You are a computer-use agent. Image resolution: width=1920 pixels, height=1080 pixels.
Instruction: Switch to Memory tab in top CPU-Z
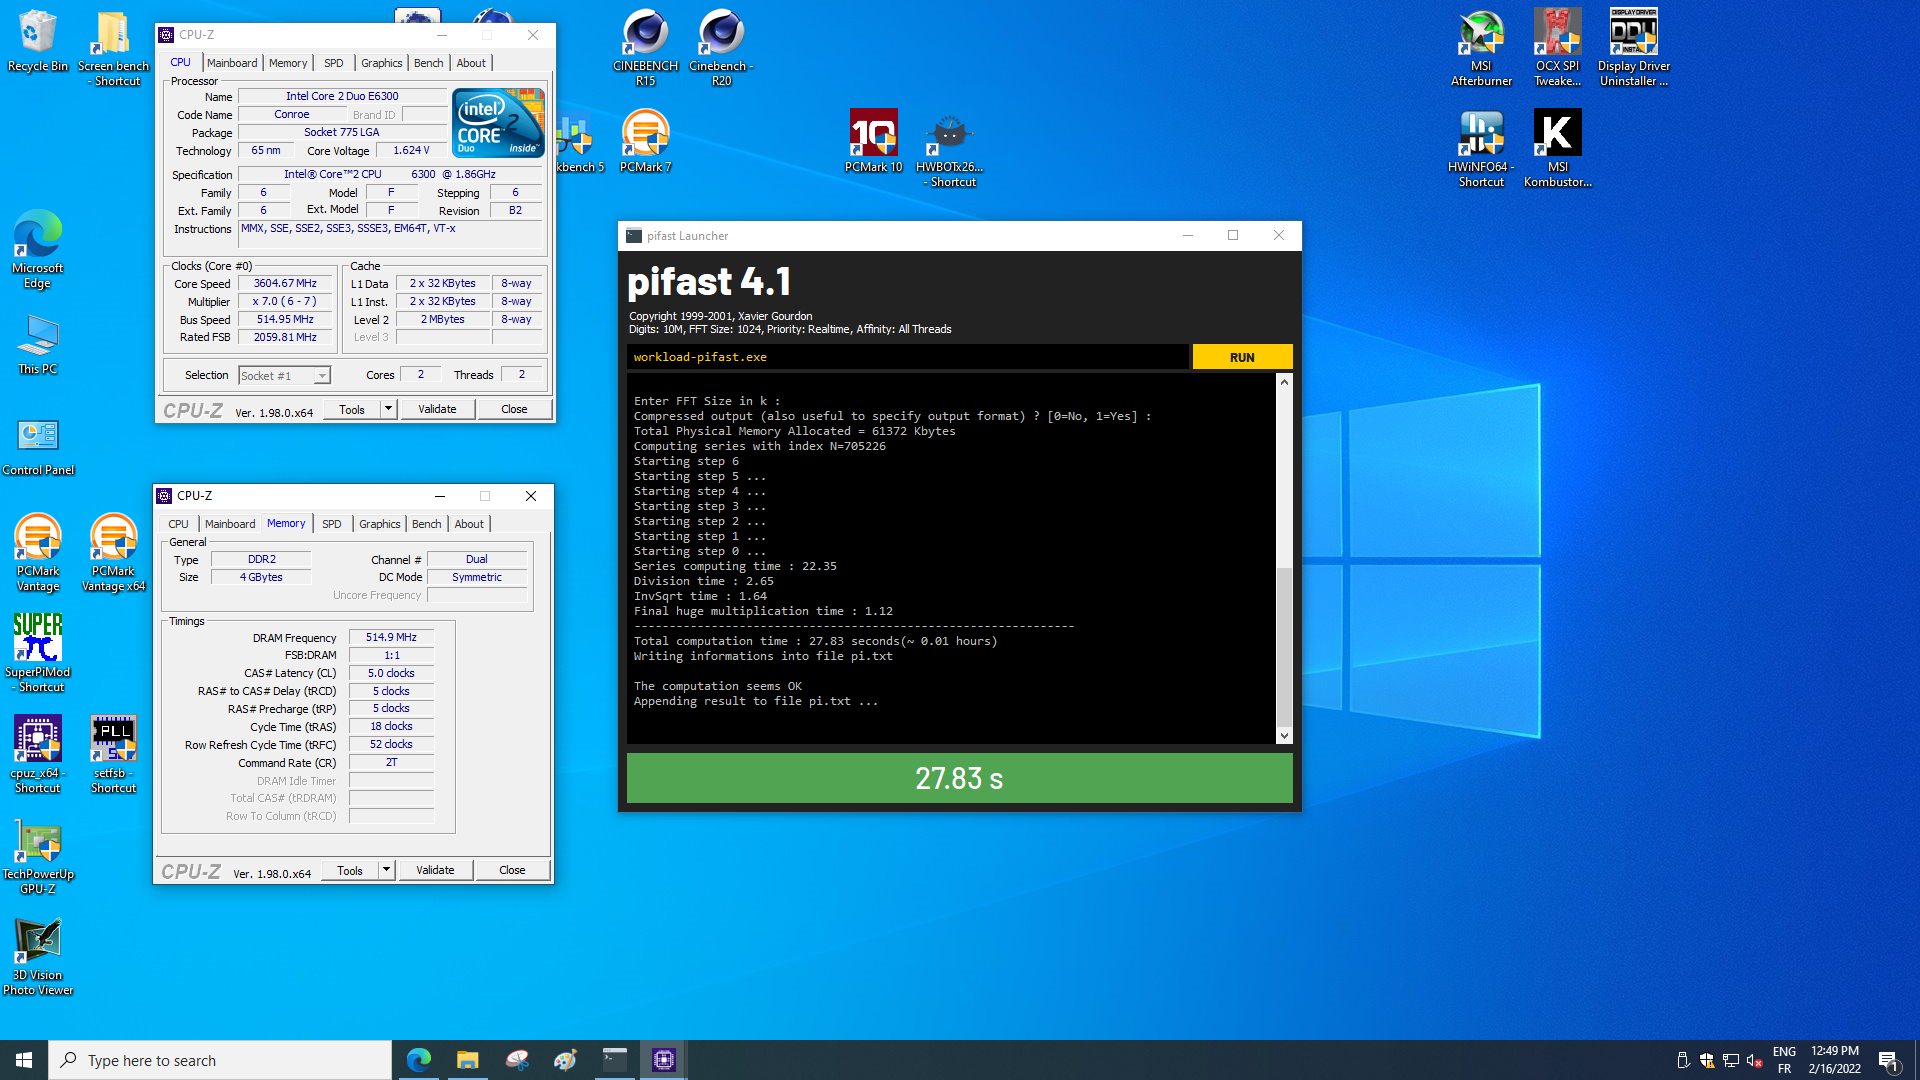pos(288,63)
